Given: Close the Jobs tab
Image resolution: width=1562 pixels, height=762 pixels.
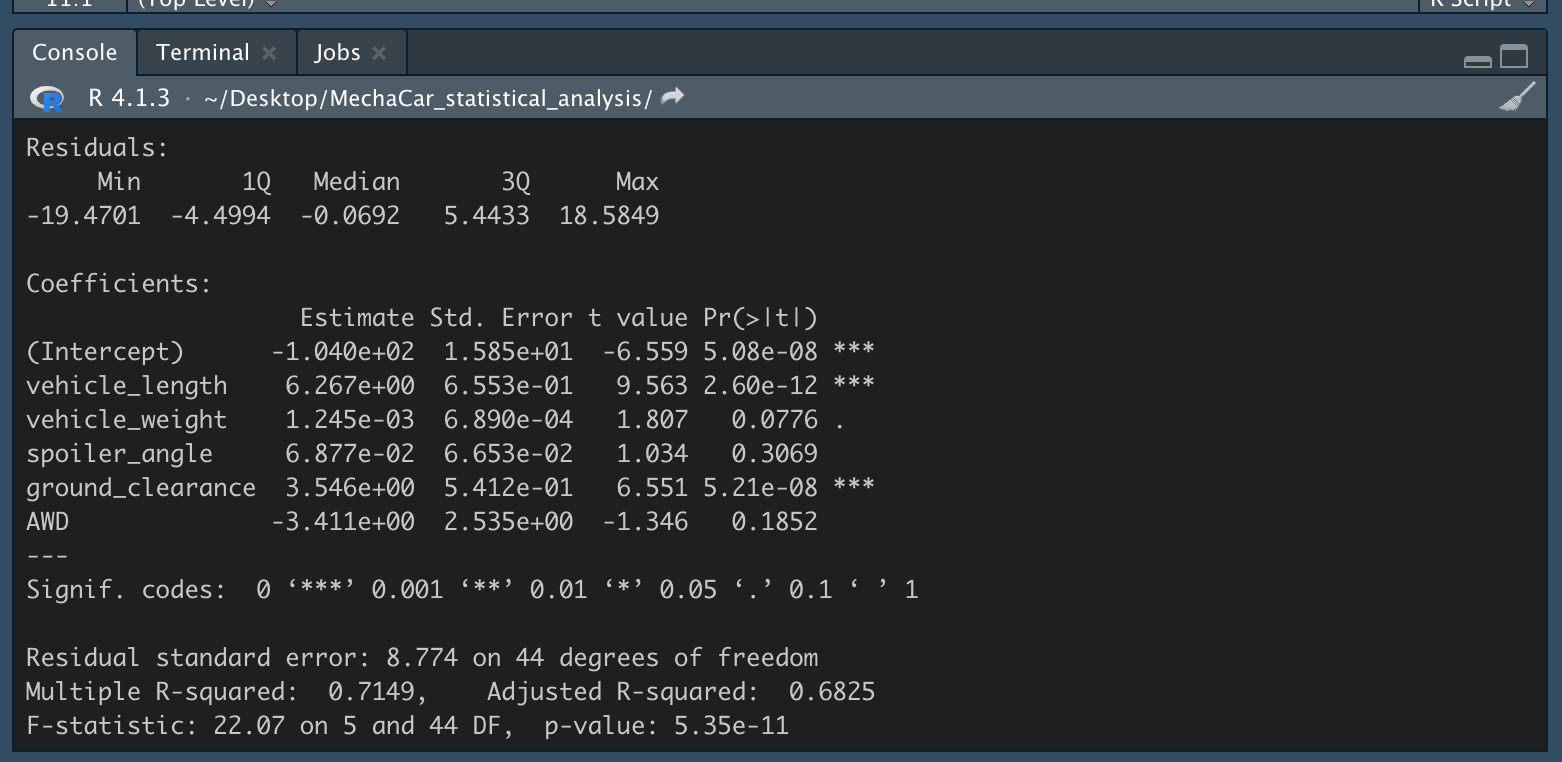Looking at the screenshot, I should coord(379,54).
